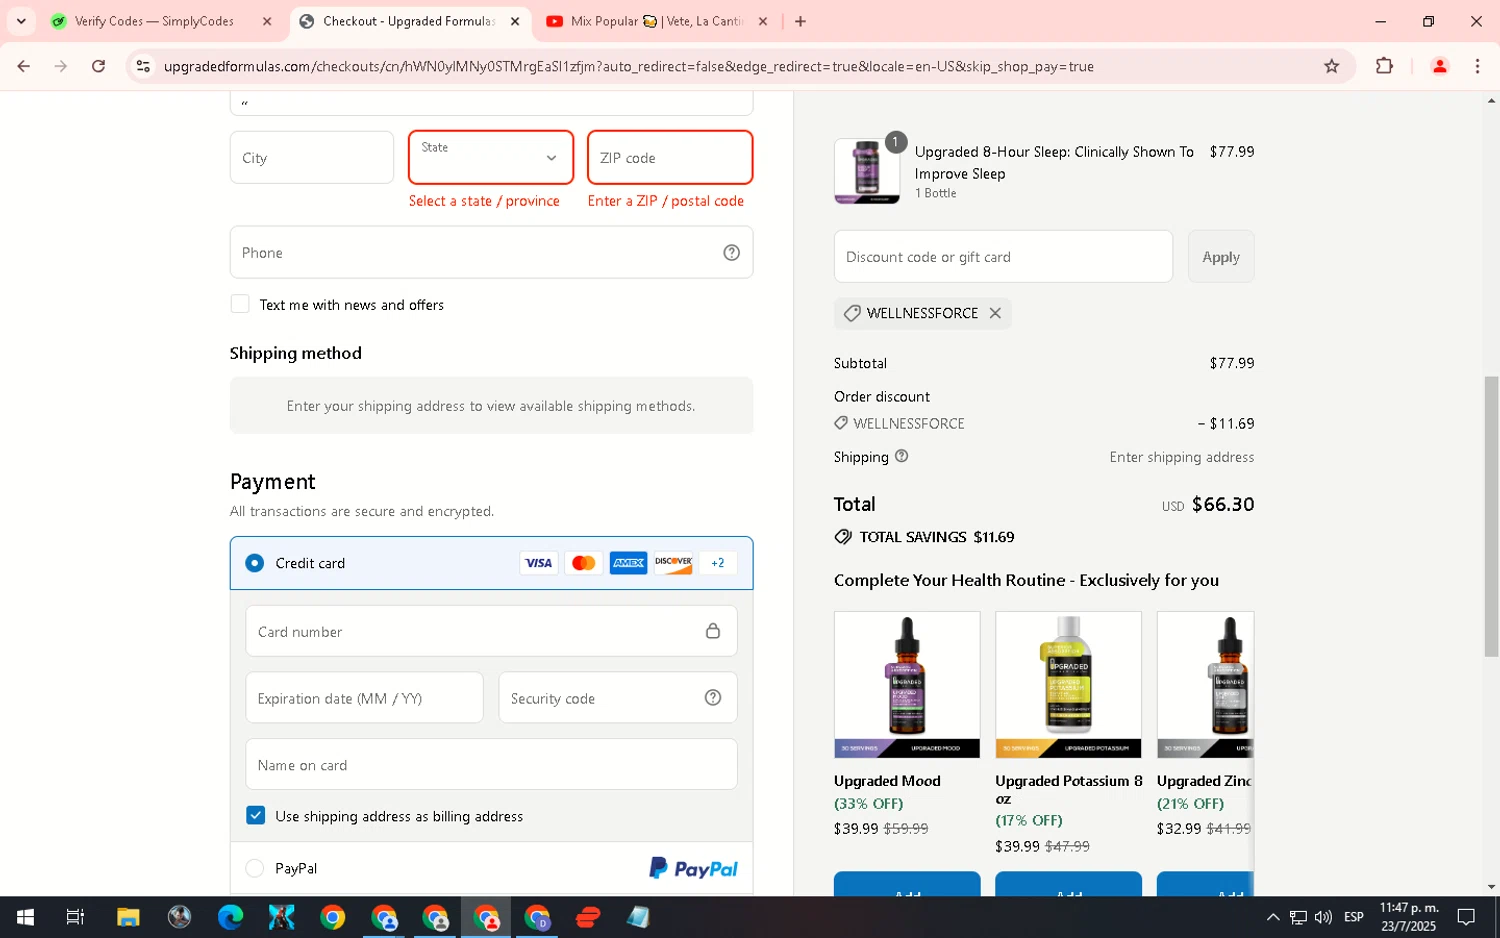Click the page vertical scrollbar
The image size is (1500, 938).
coord(1491,517)
